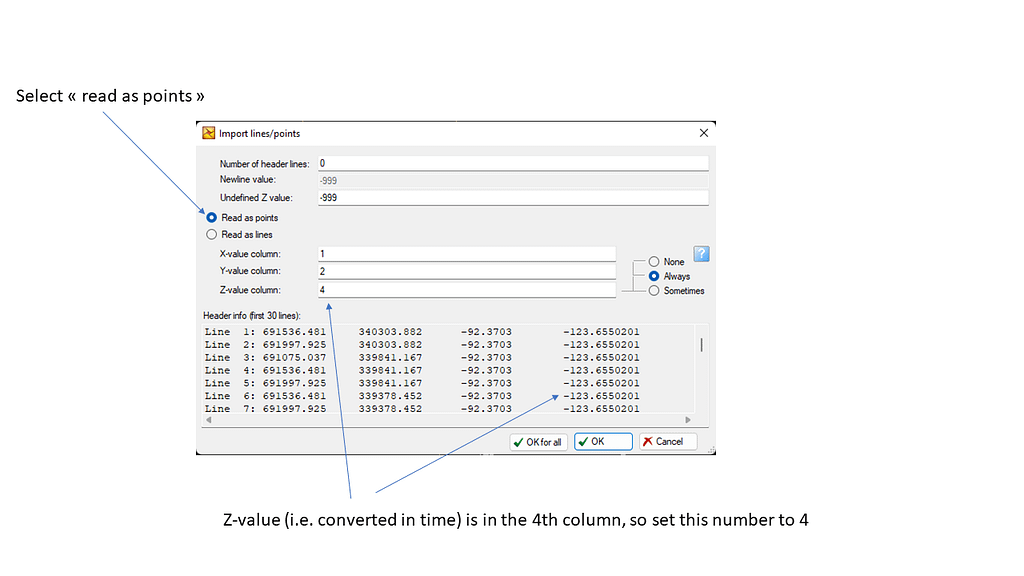Click Line 1 in header info preview
Screen dimensions: 1024x576
pos(422,332)
